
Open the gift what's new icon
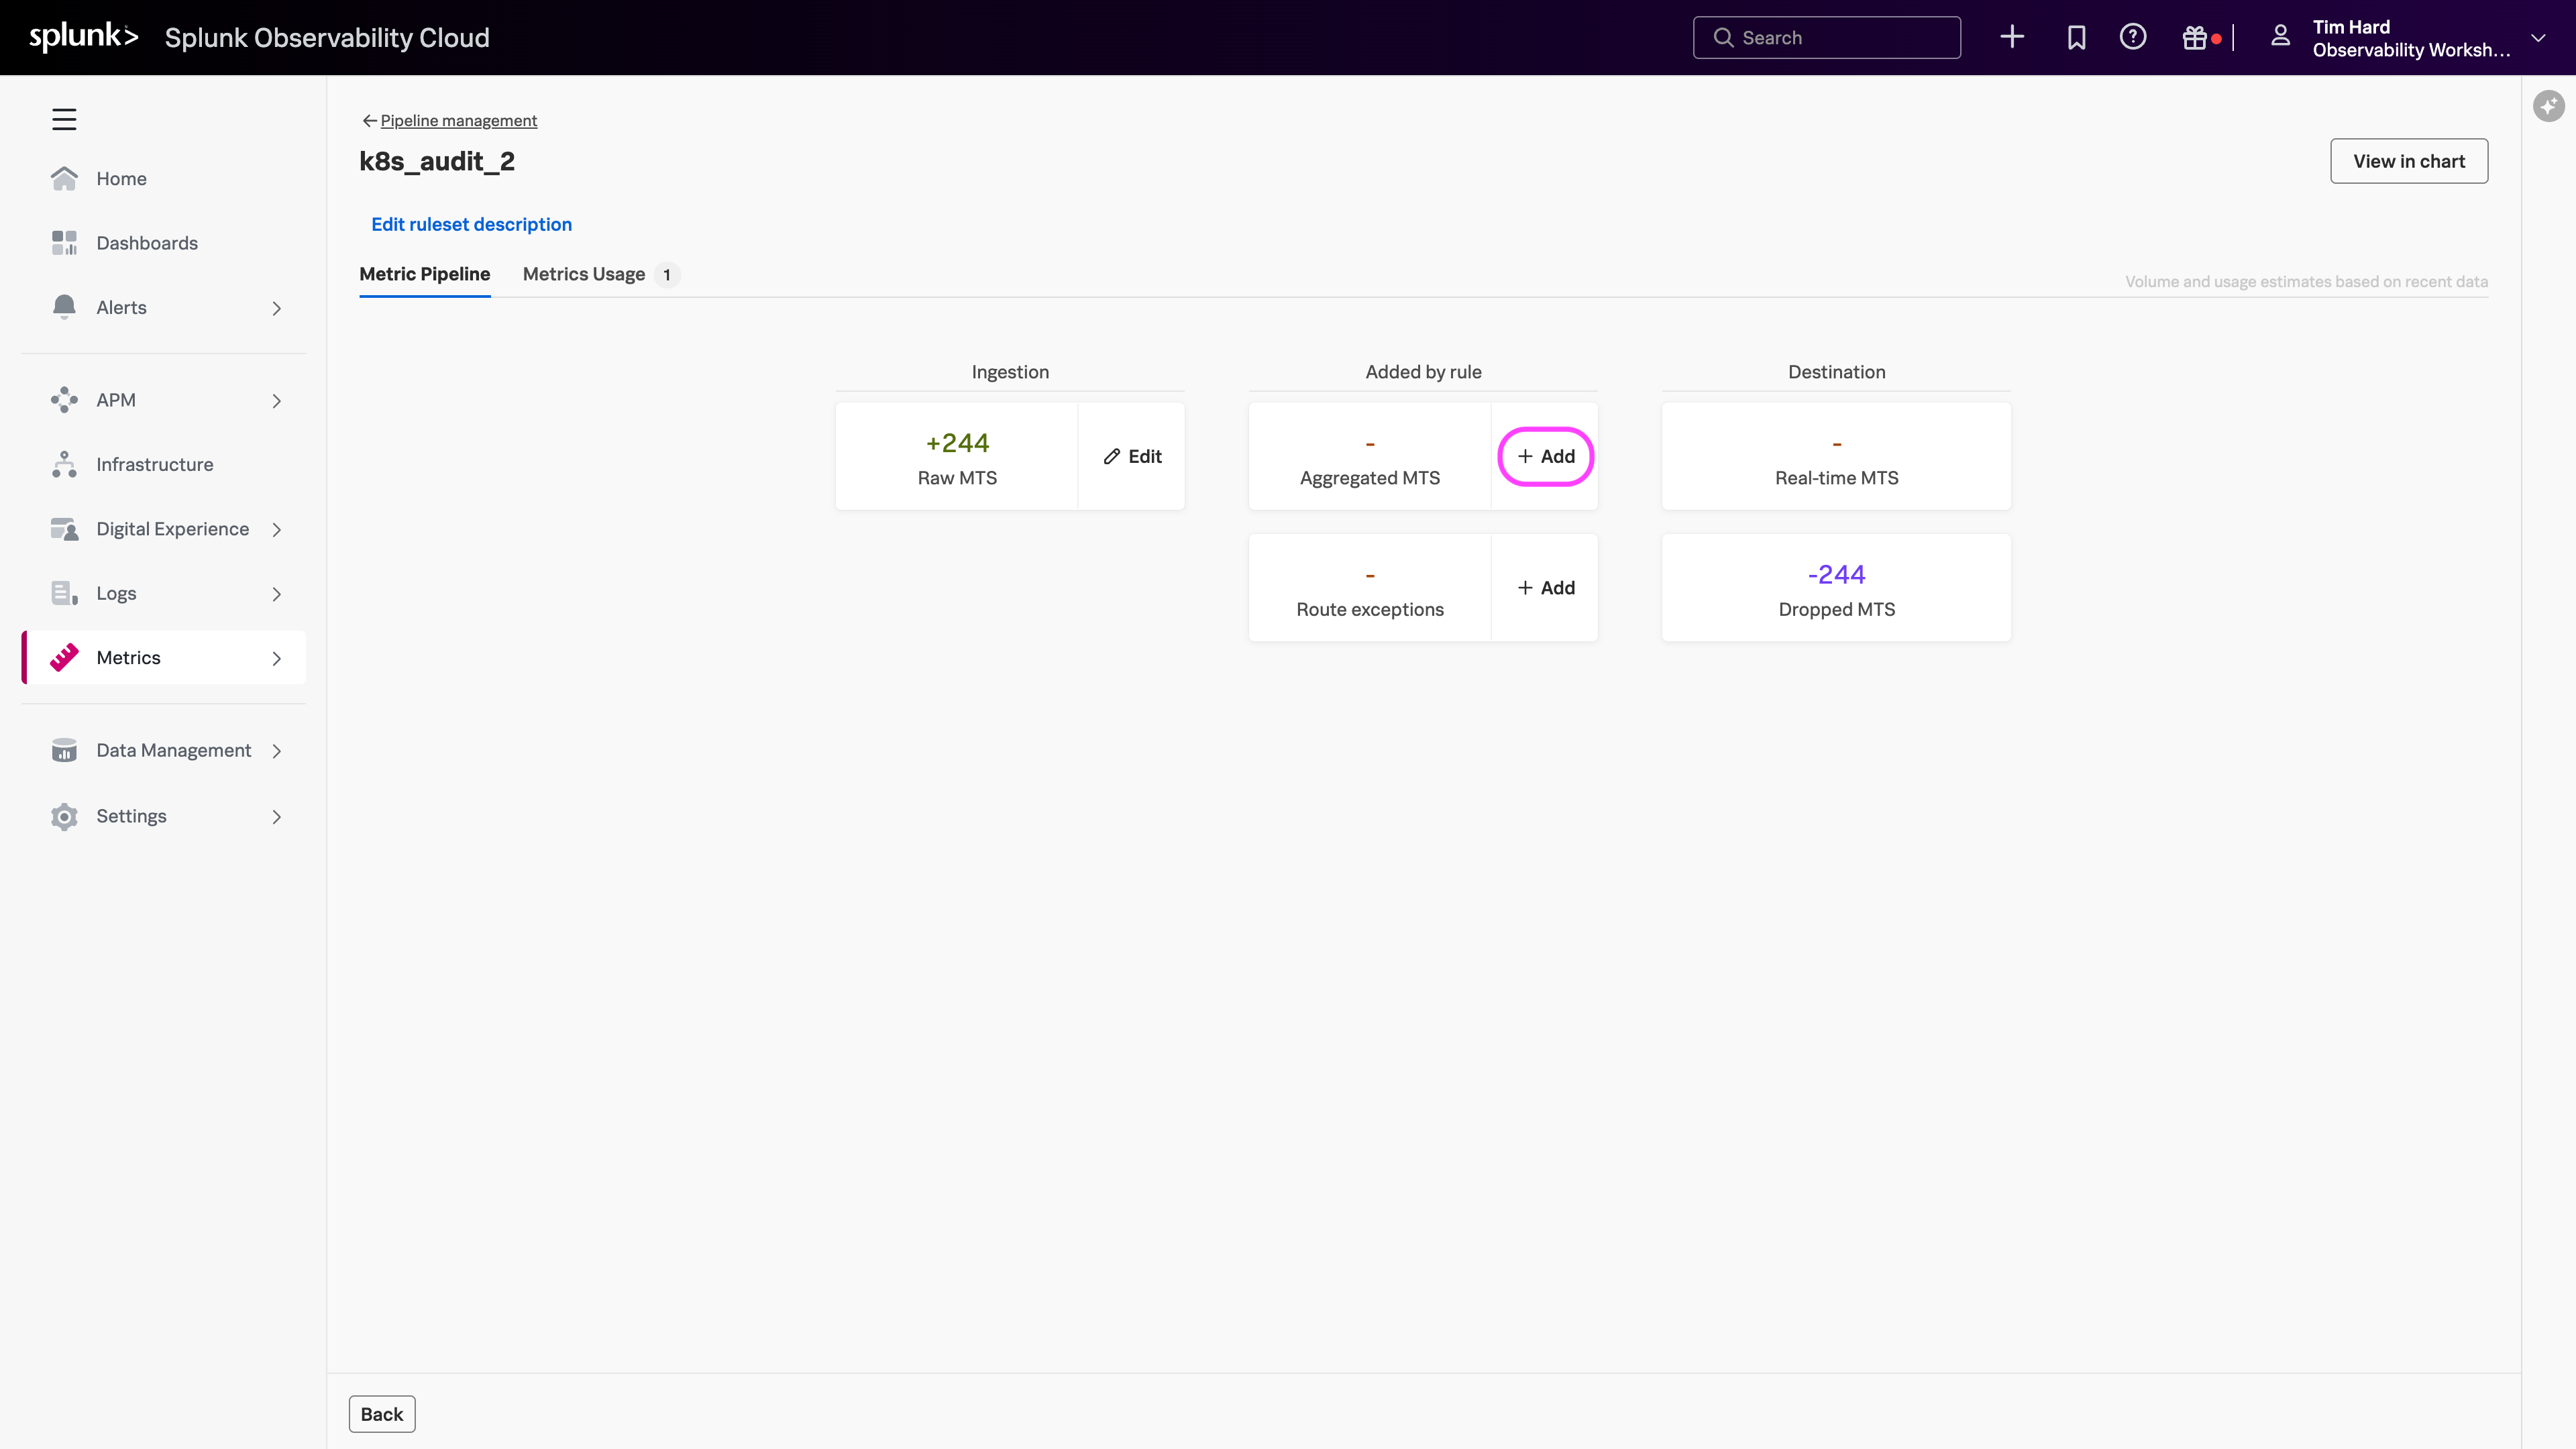pos(2195,37)
